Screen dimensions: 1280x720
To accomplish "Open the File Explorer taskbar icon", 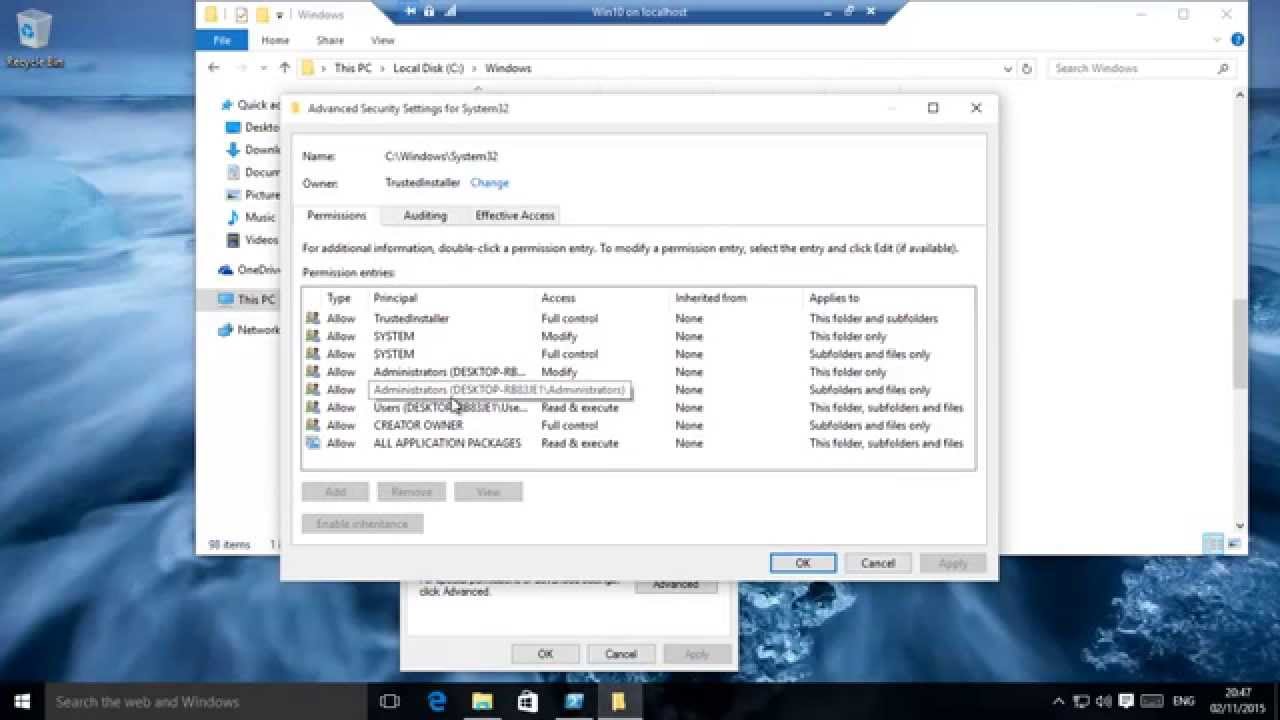I will coord(482,702).
